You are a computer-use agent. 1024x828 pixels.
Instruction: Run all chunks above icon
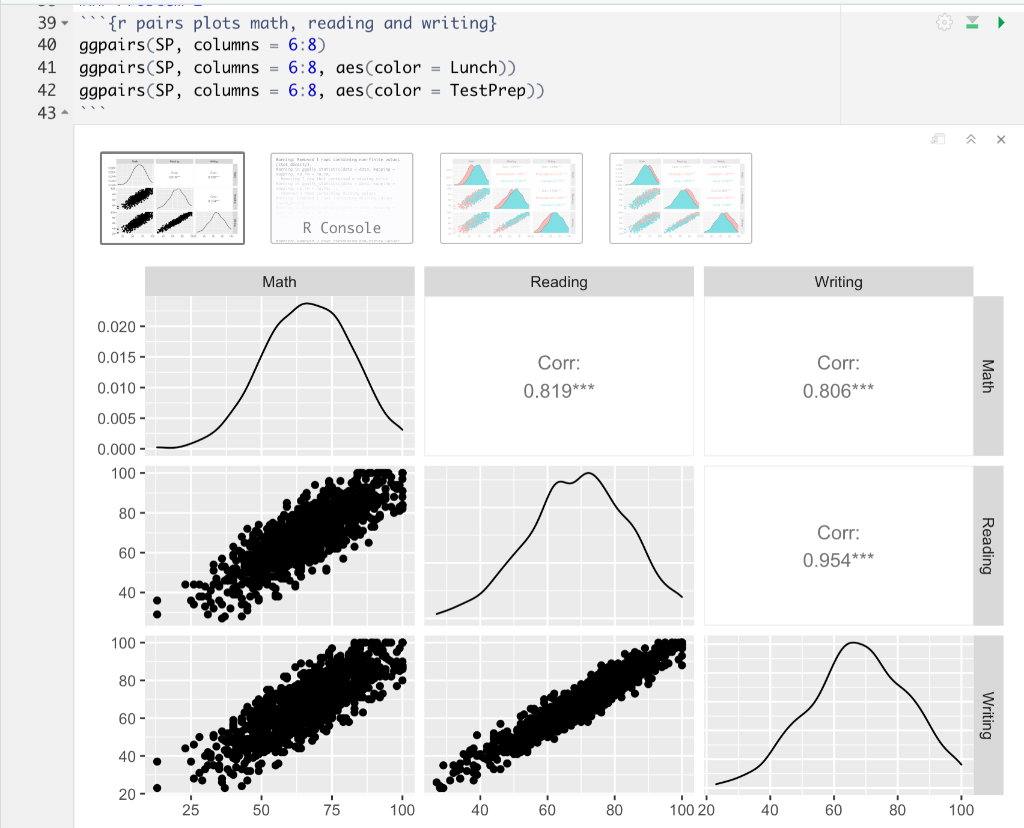click(972, 23)
